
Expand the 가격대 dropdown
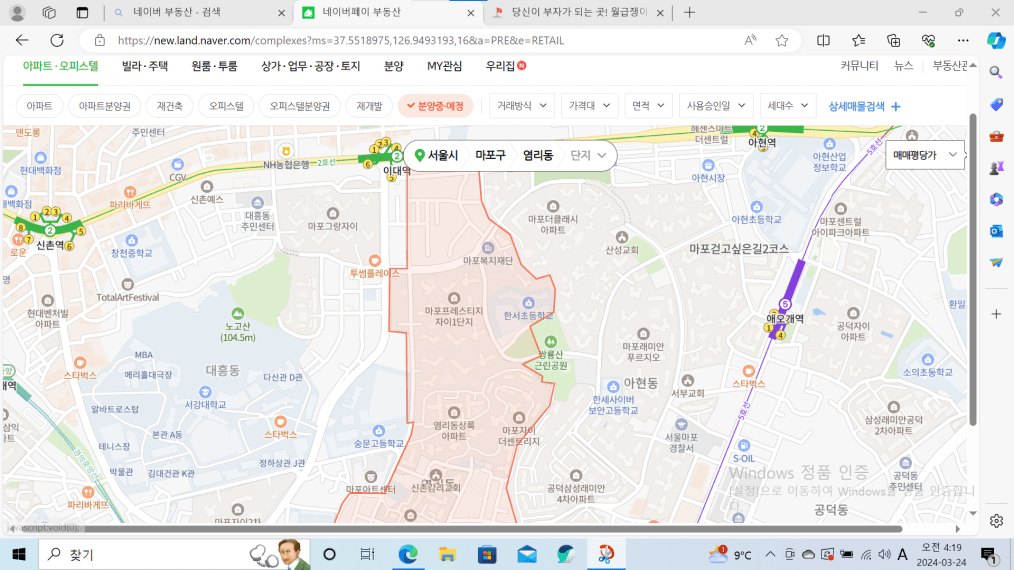589,106
